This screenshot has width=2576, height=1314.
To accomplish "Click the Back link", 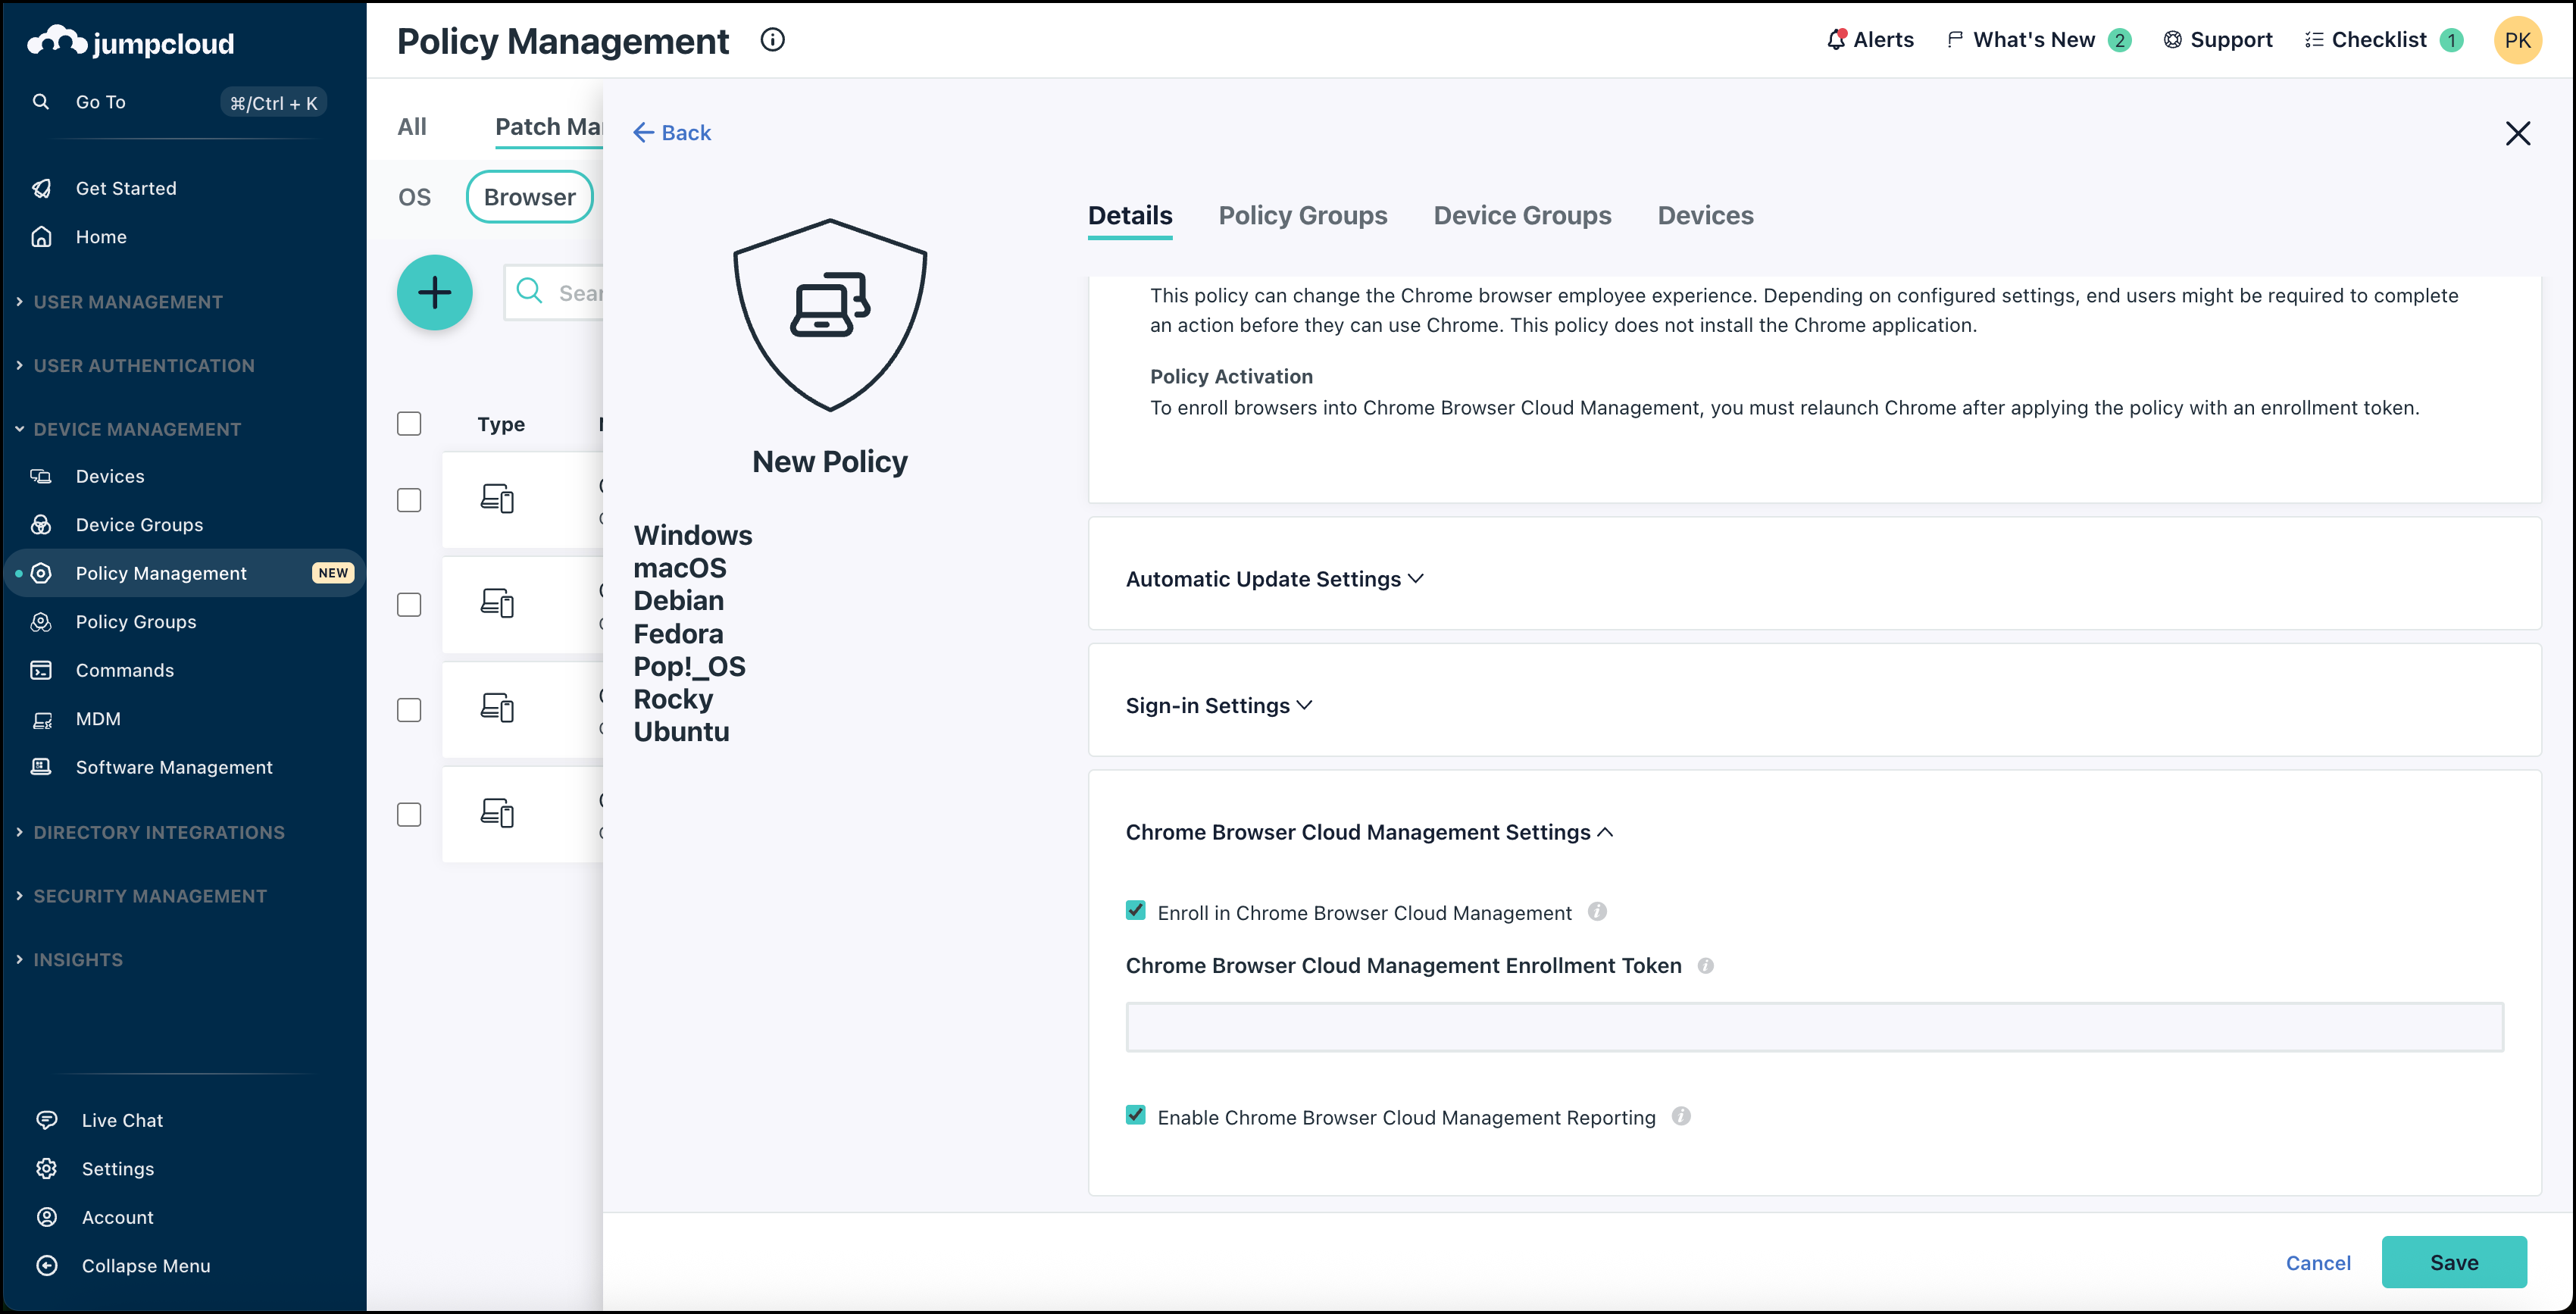I will pyautogui.click(x=672, y=133).
